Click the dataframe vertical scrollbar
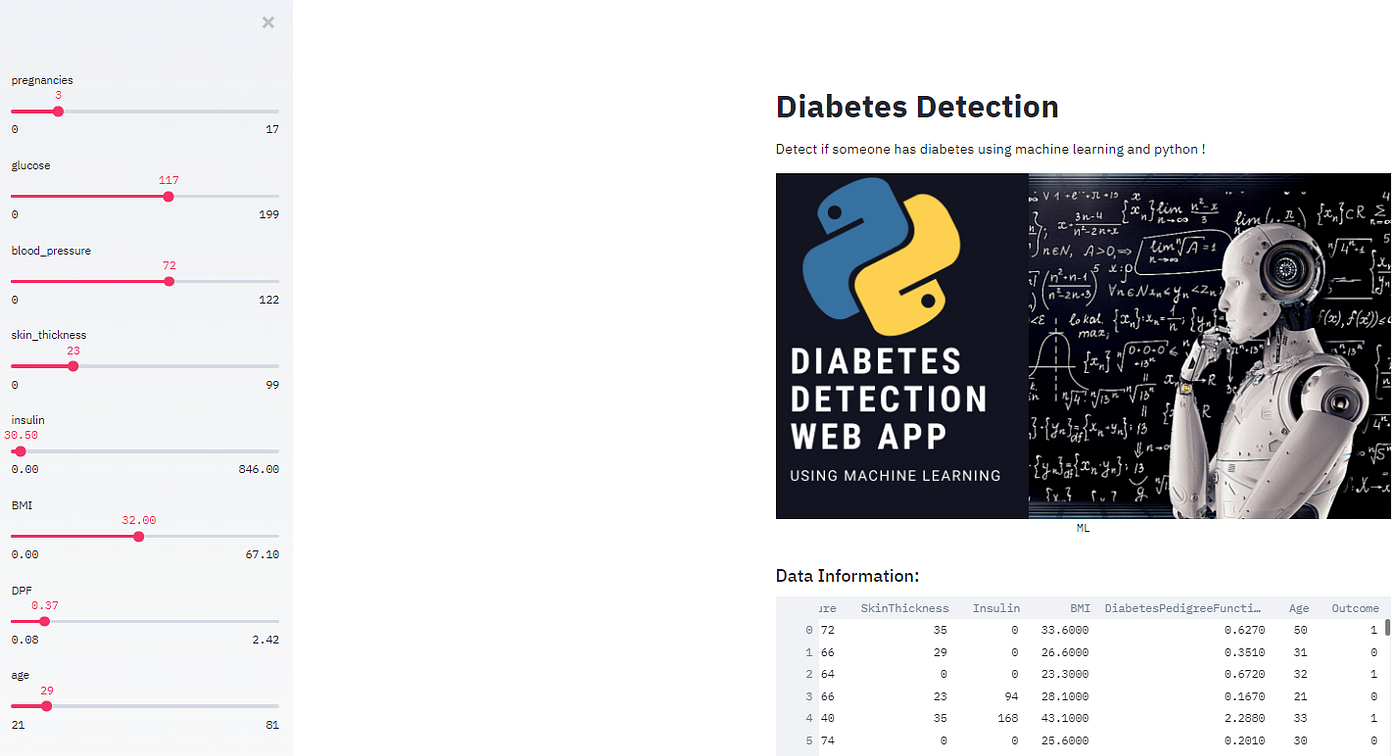Screen dimensions: 1400x756 [1385, 630]
